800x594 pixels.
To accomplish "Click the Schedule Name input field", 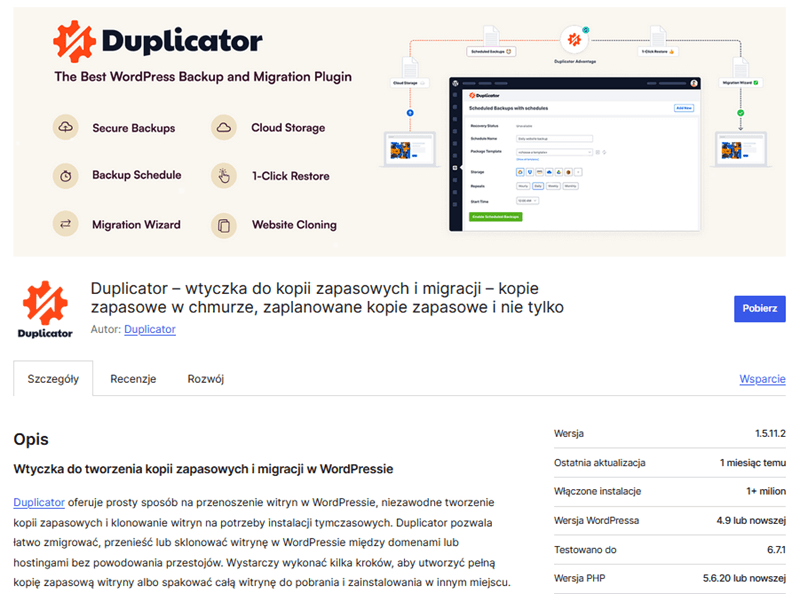I will 554,138.
